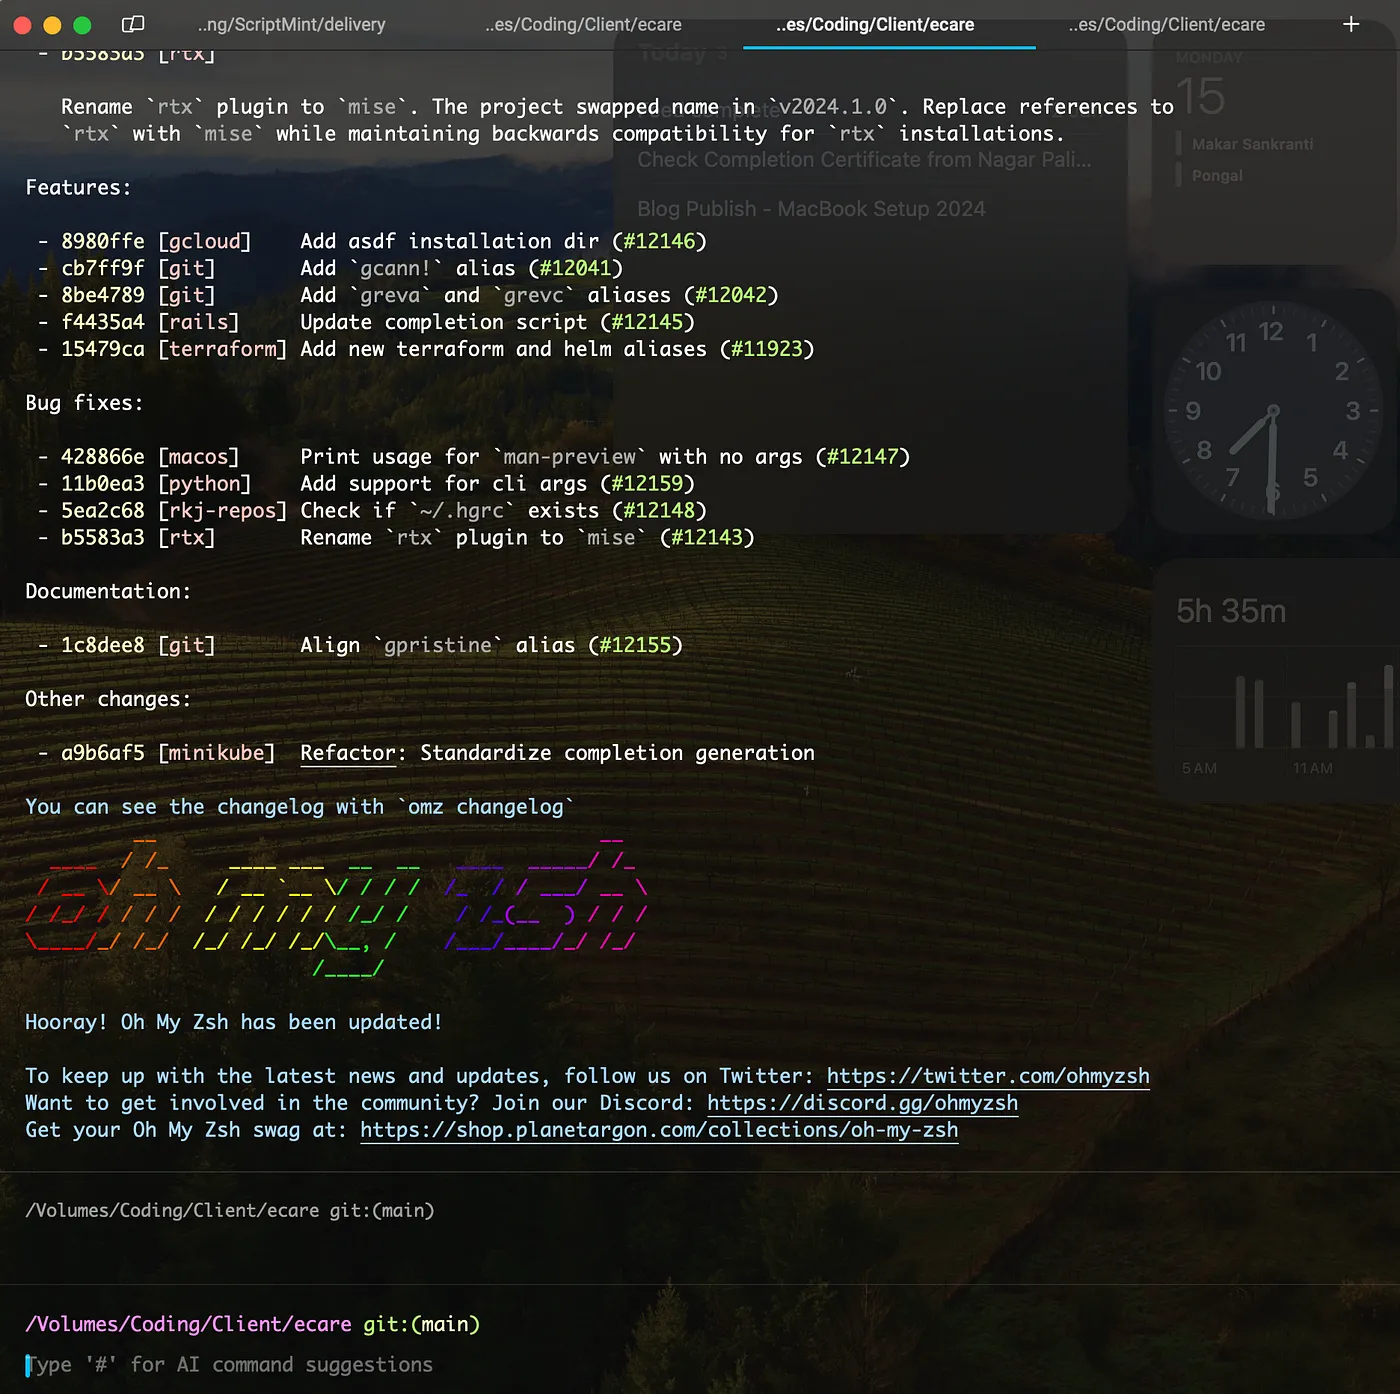Image resolution: width=1400 pixels, height=1394 pixels.
Task: Click pull request reference #12146
Action: [659, 241]
